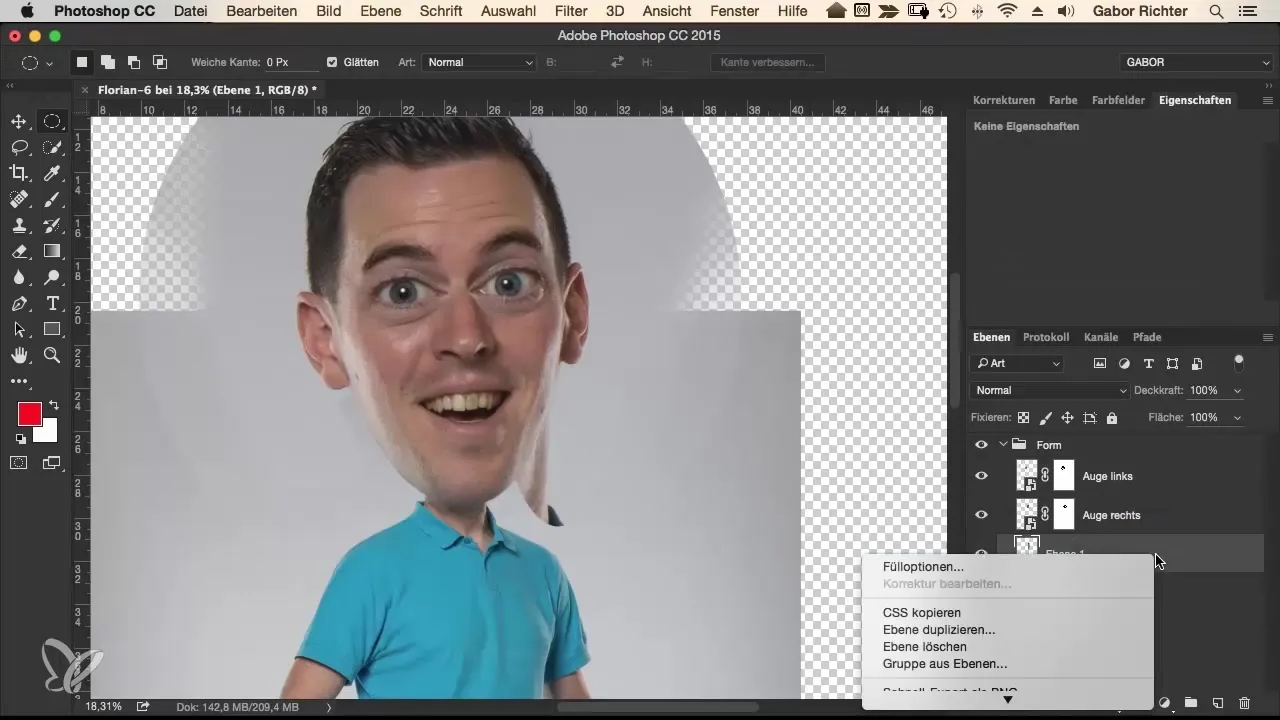Select the Eyedropper tool
The image size is (1280, 720).
[52, 174]
